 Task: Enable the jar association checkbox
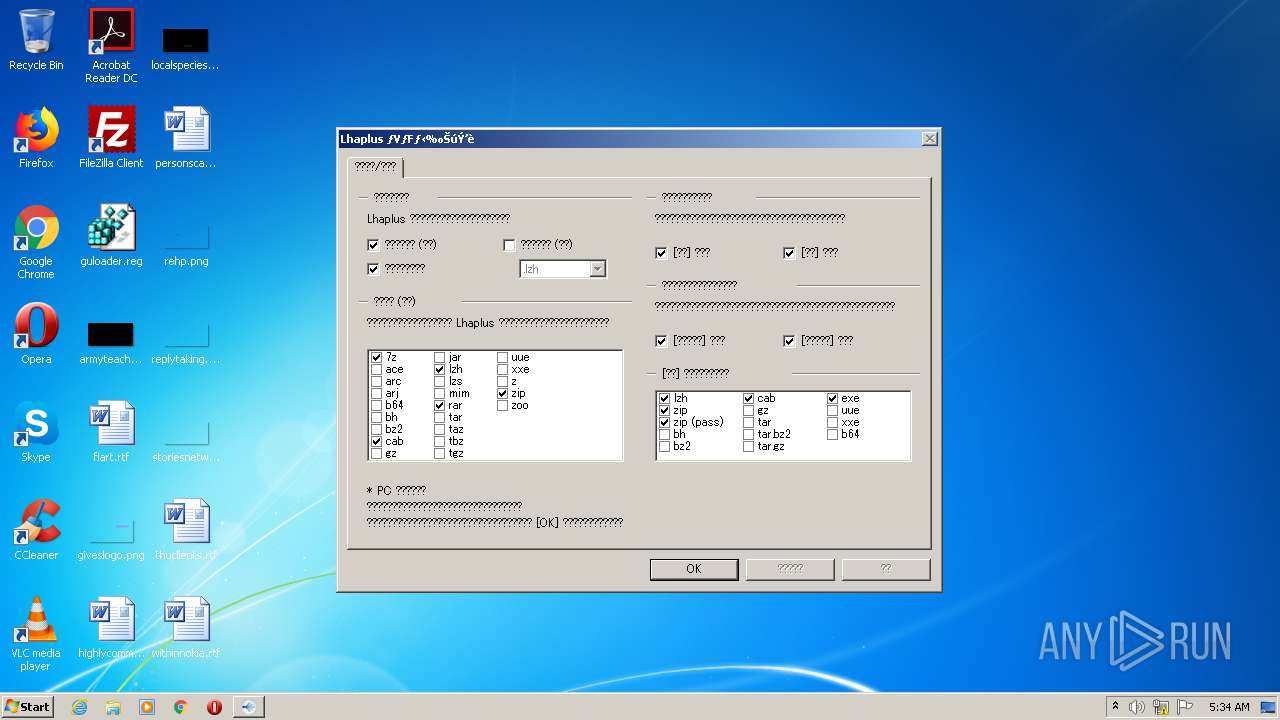tap(440, 357)
